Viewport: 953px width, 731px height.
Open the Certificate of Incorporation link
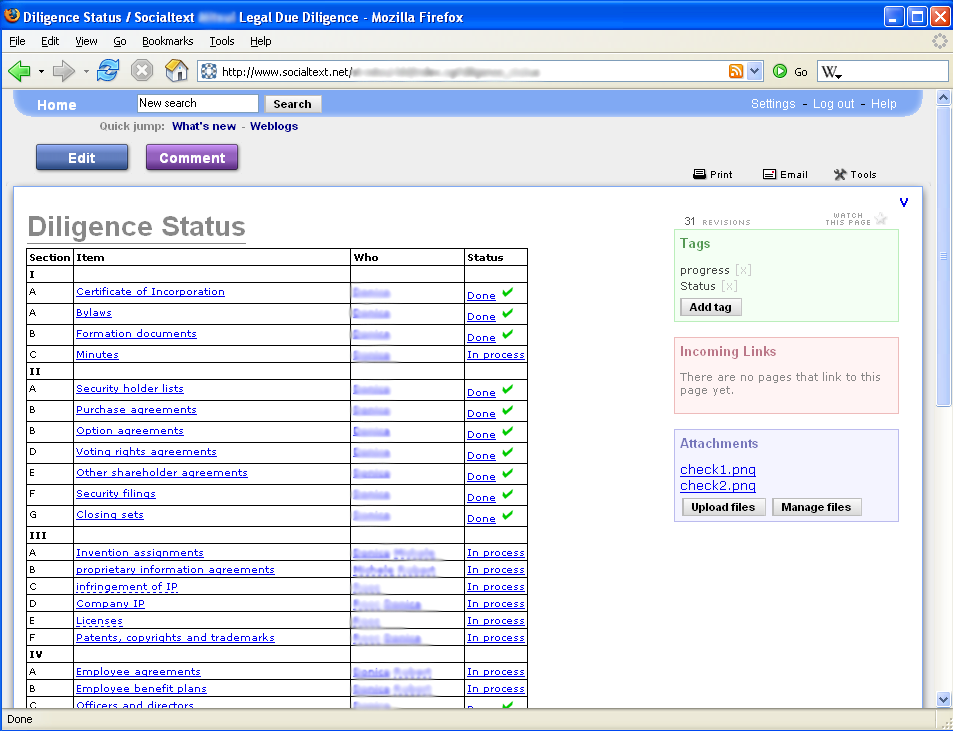(150, 292)
